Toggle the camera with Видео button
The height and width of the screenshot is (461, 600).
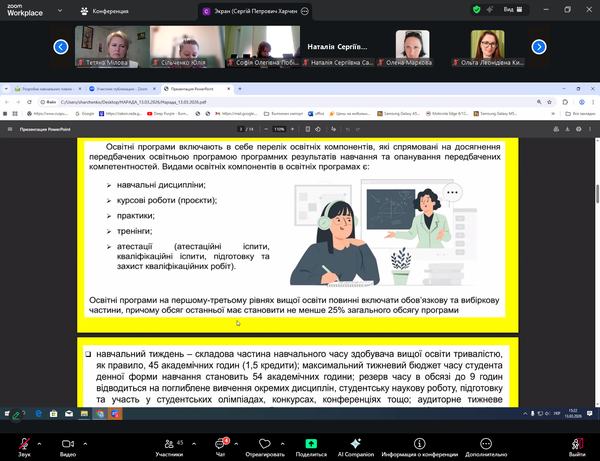[67, 444]
